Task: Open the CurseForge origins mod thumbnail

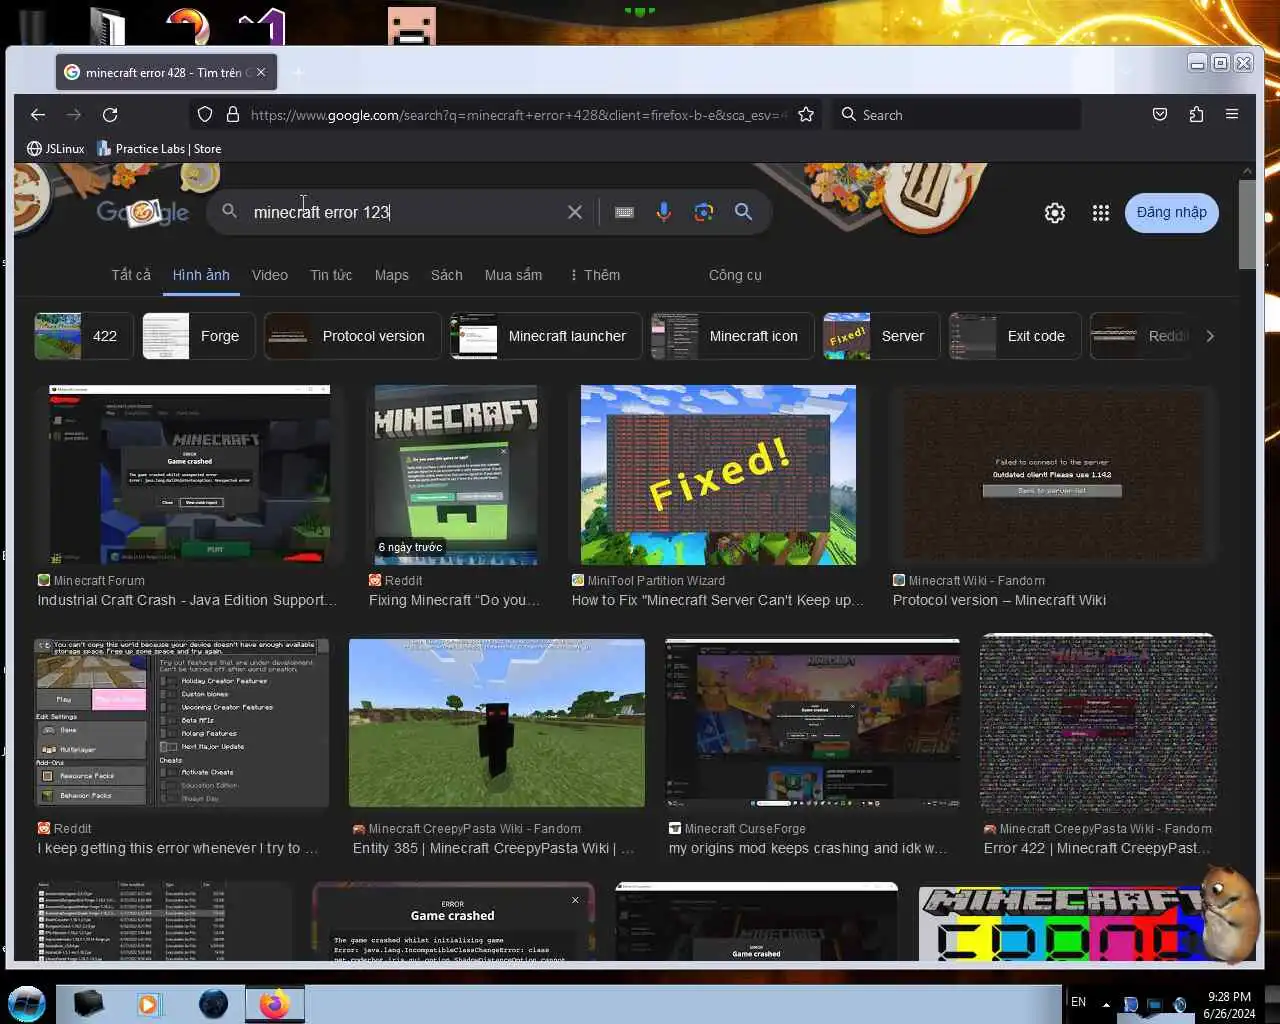Action: [812, 723]
